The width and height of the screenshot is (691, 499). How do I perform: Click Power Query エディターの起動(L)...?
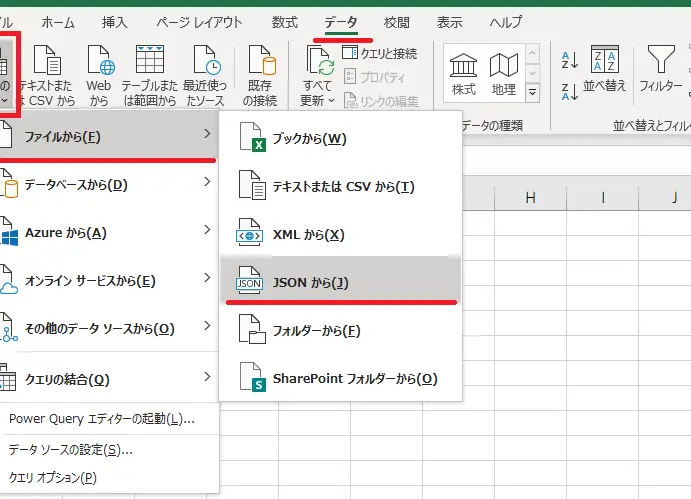[x=102, y=419]
